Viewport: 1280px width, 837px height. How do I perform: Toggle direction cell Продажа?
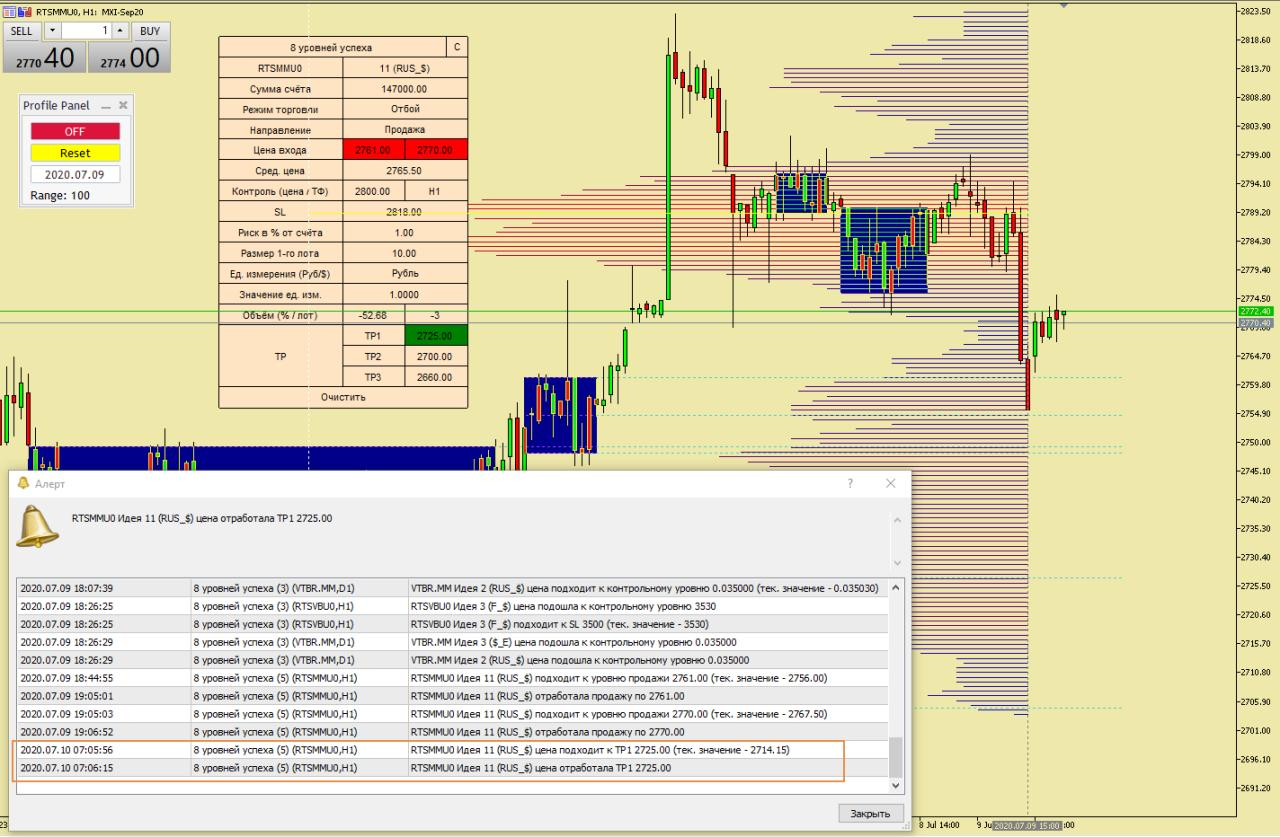click(x=405, y=130)
